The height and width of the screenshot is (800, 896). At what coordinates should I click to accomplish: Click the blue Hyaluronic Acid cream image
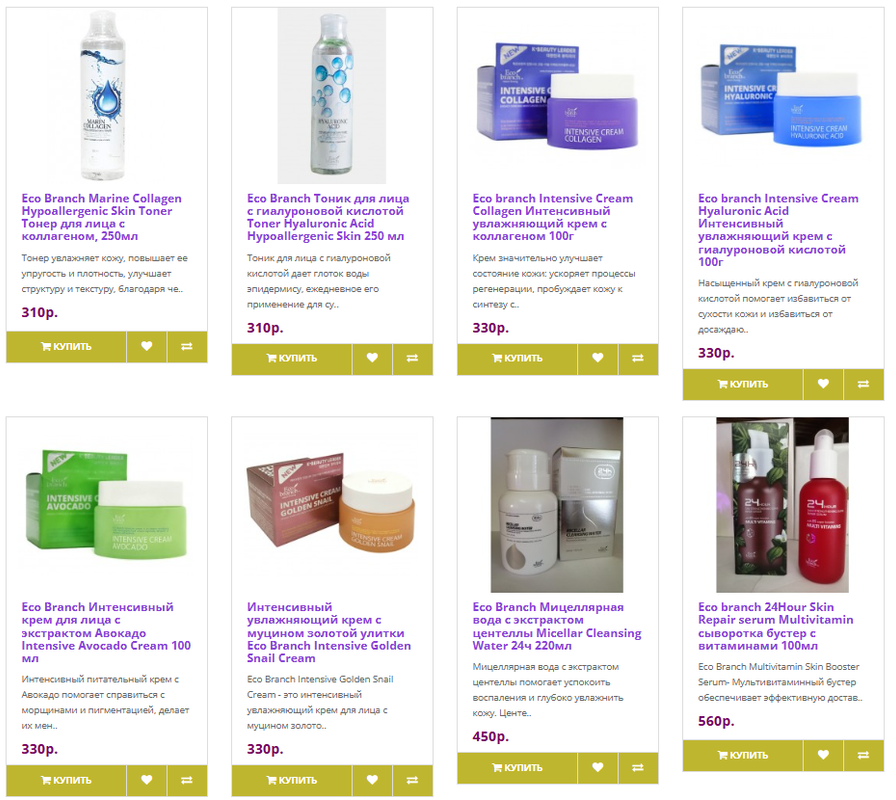pos(782,95)
